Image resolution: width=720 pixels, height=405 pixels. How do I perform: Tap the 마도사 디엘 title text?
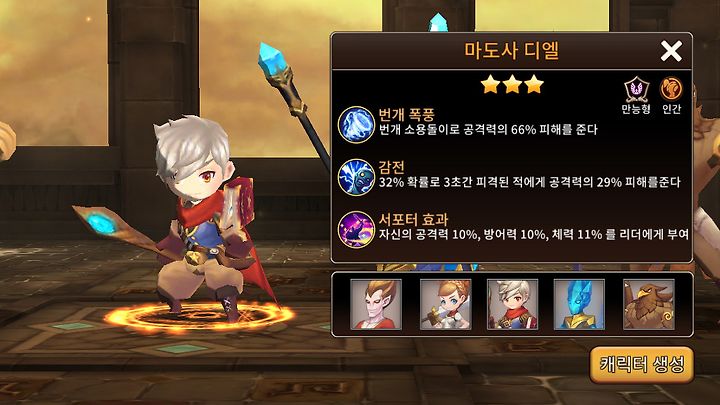512,51
